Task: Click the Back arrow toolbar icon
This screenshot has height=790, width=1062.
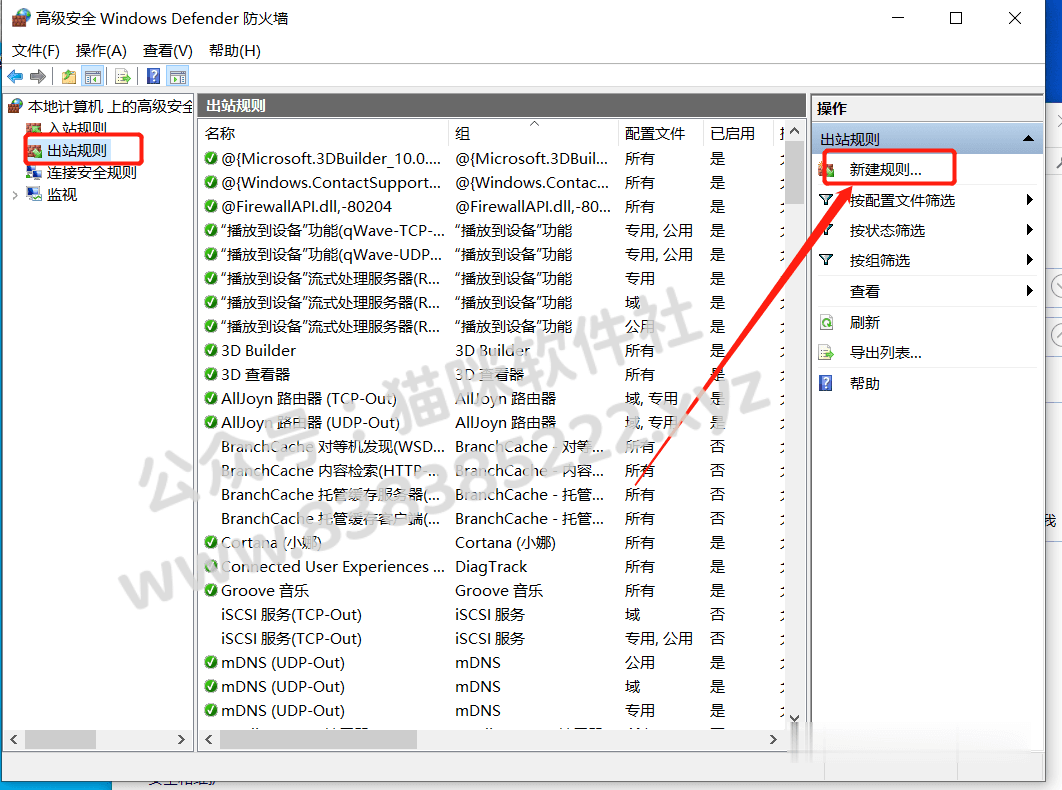Action: pos(15,77)
